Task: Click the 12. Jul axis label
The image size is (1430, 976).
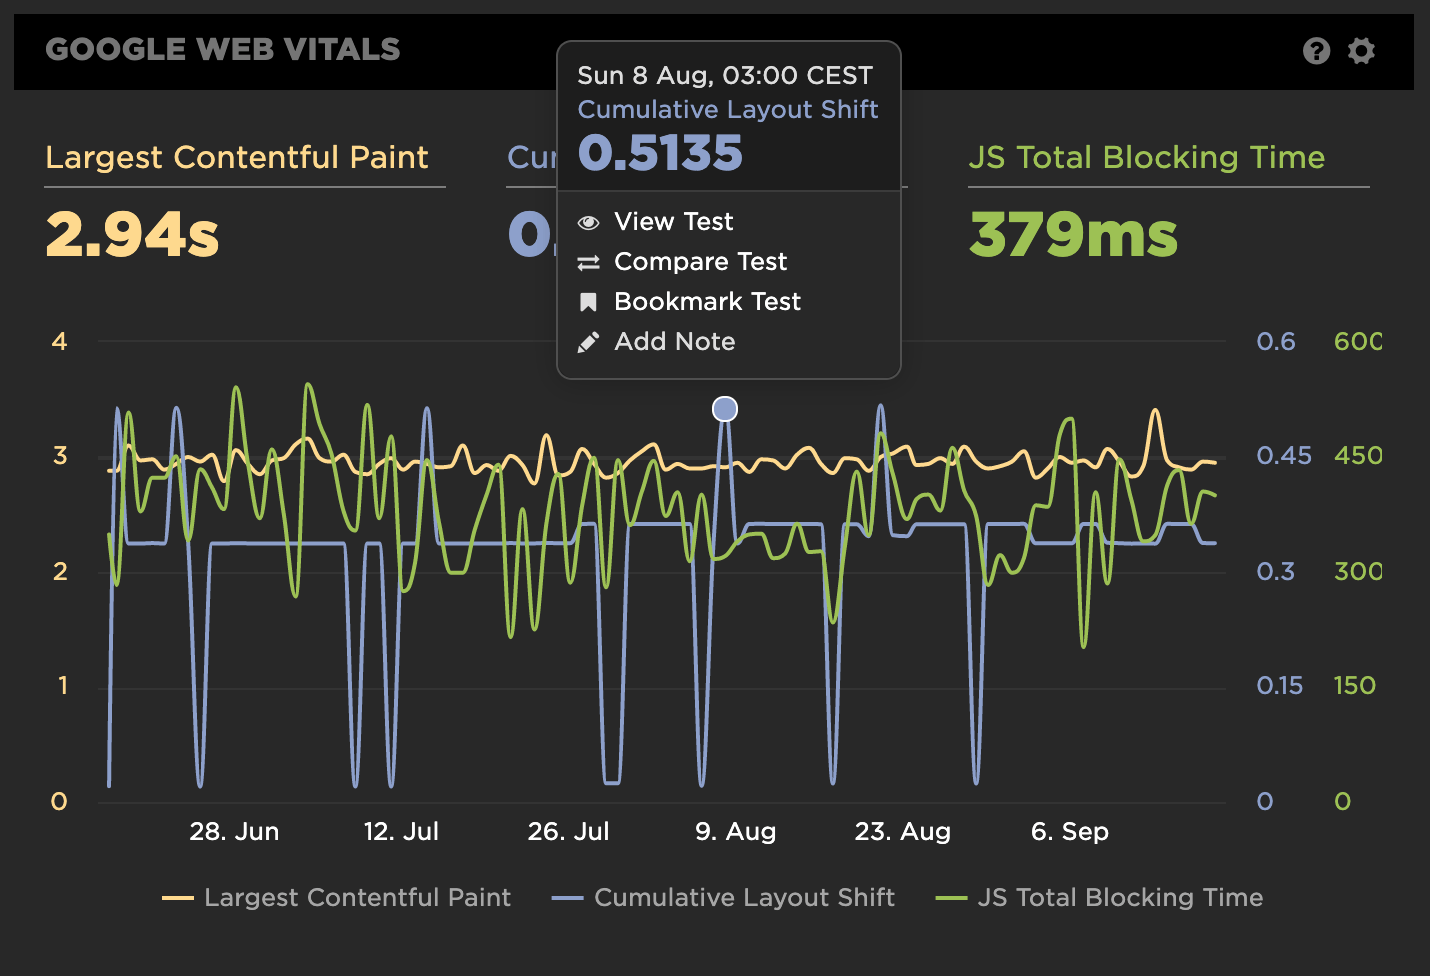Action: pyautogui.click(x=401, y=832)
